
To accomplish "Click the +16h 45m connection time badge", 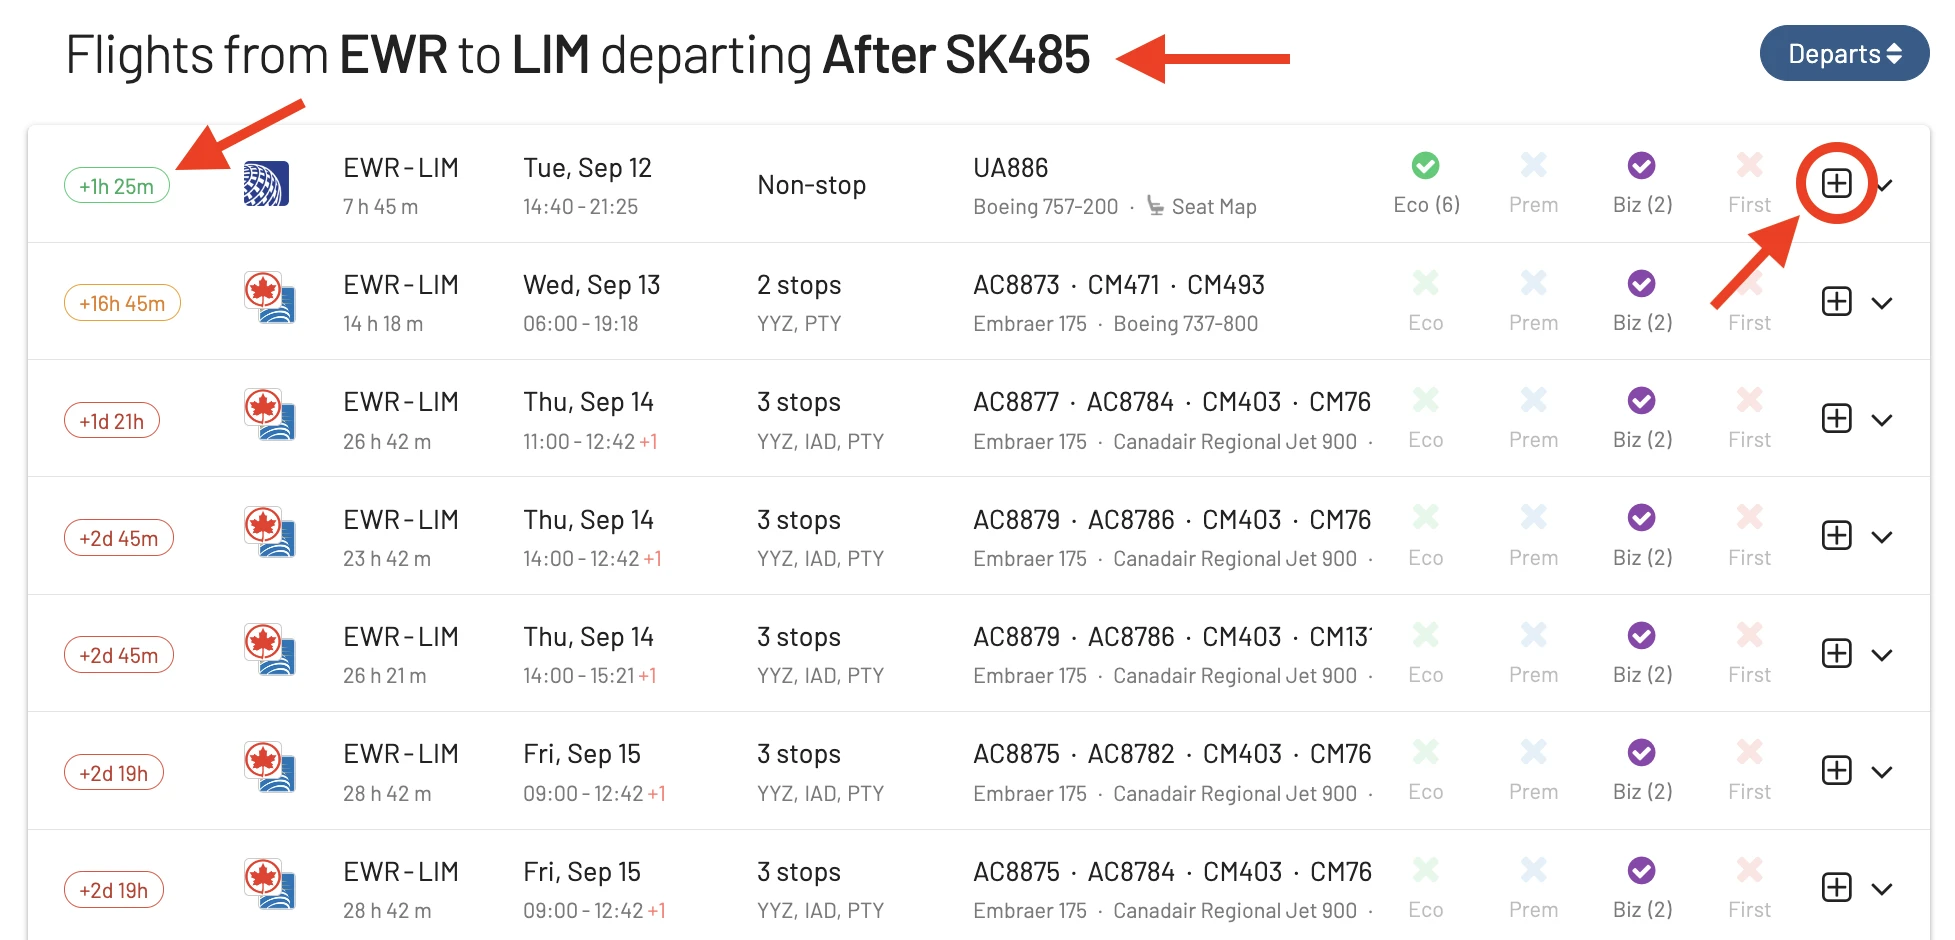I will [122, 303].
